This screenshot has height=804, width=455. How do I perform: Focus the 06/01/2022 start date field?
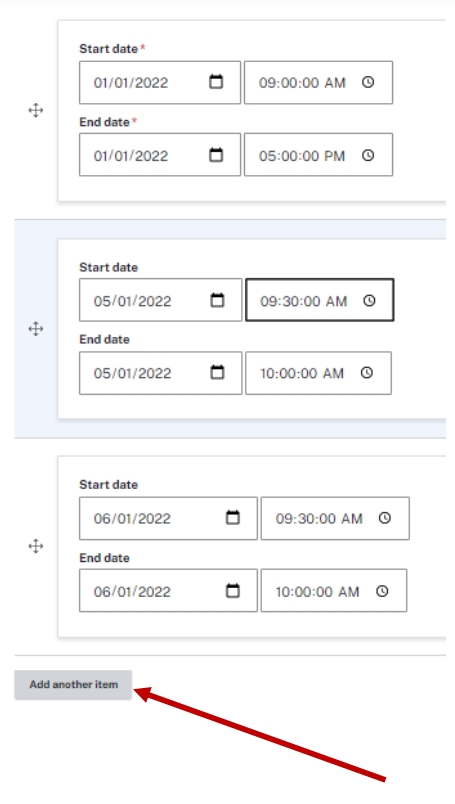tap(168, 518)
